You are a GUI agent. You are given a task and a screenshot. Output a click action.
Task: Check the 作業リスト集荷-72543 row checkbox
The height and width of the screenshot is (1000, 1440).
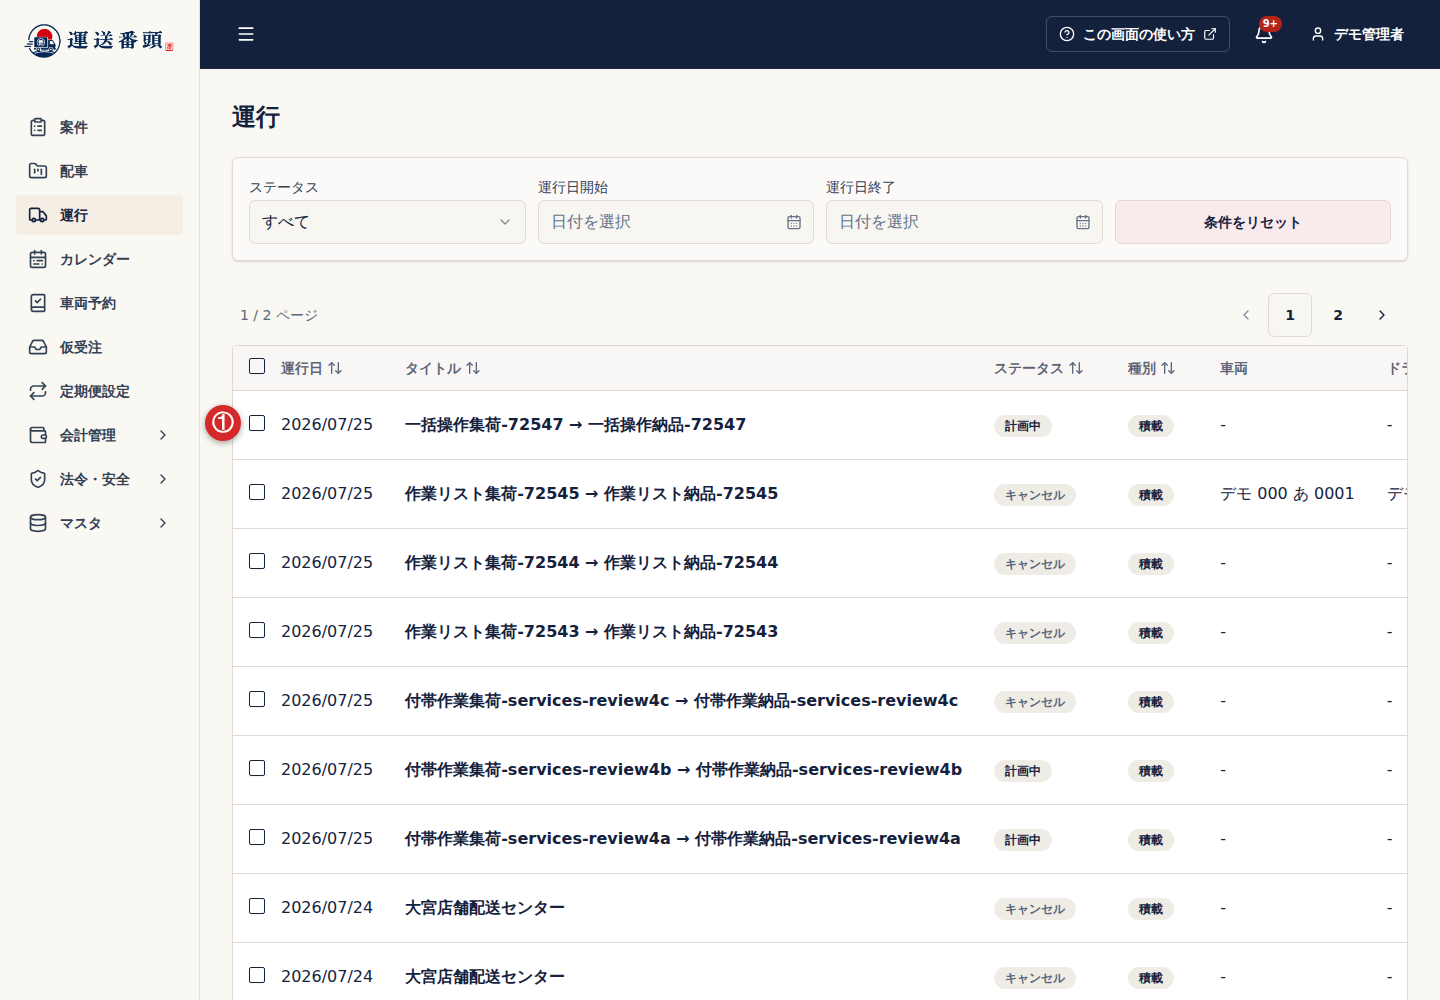point(257,630)
